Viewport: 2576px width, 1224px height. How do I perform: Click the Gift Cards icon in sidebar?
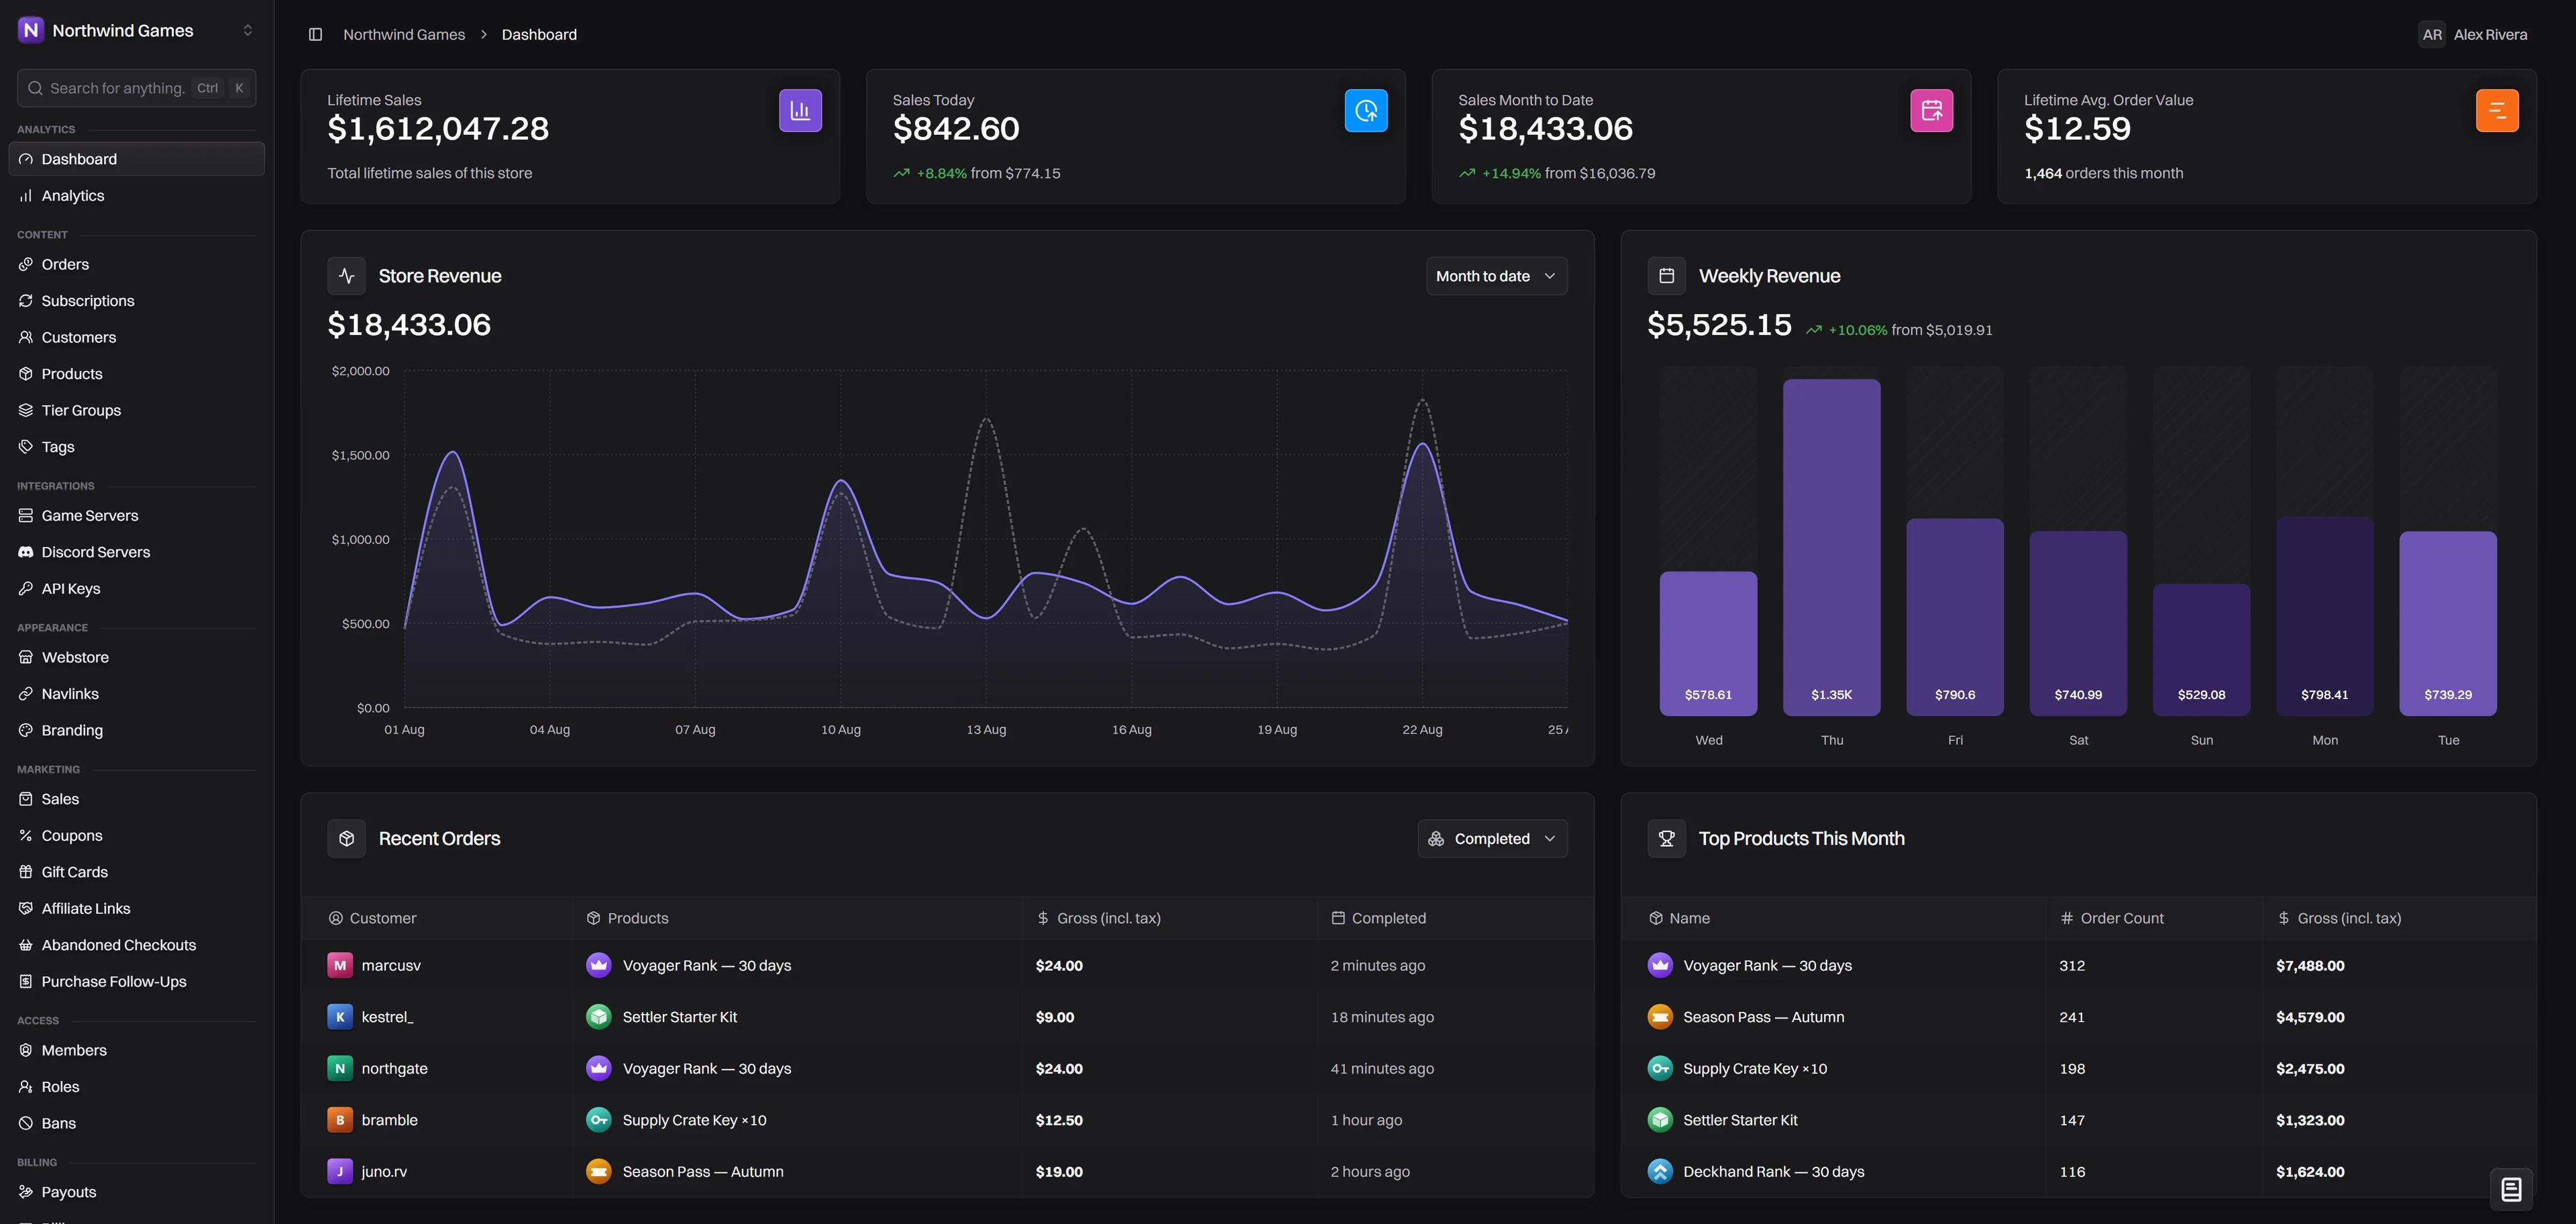click(26, 872)
